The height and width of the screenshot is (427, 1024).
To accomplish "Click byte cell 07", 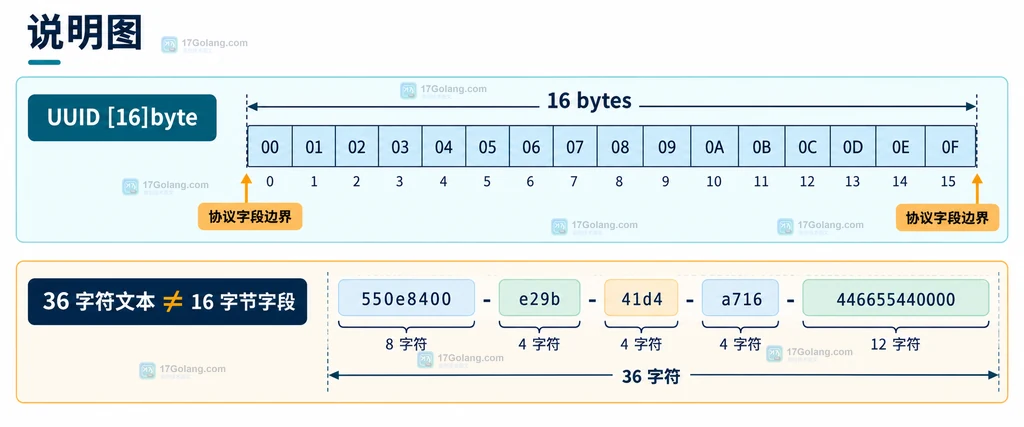I will pos(575,147).
